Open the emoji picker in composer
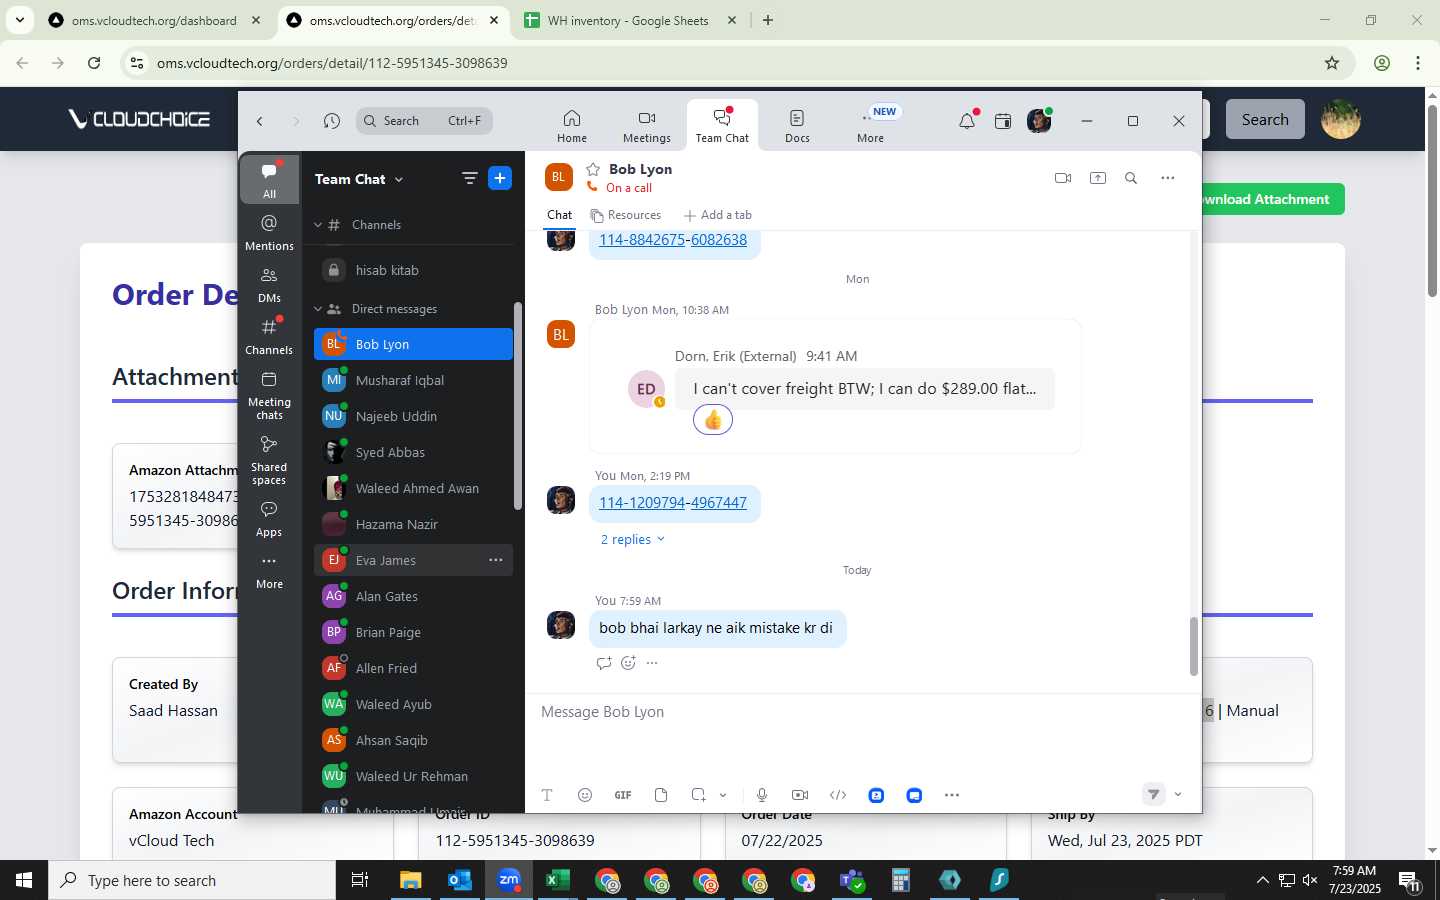This screenshot has width=1440, height=900. pos(585,795)
